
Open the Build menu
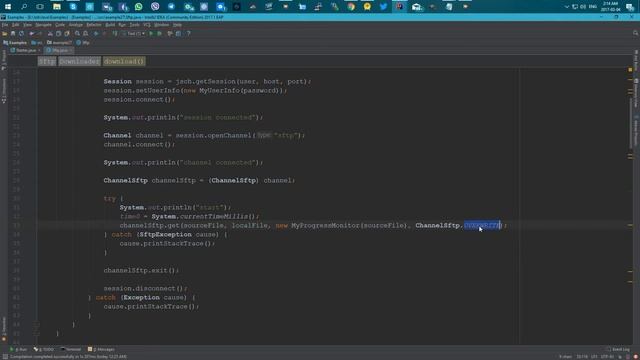pos(110,25)
